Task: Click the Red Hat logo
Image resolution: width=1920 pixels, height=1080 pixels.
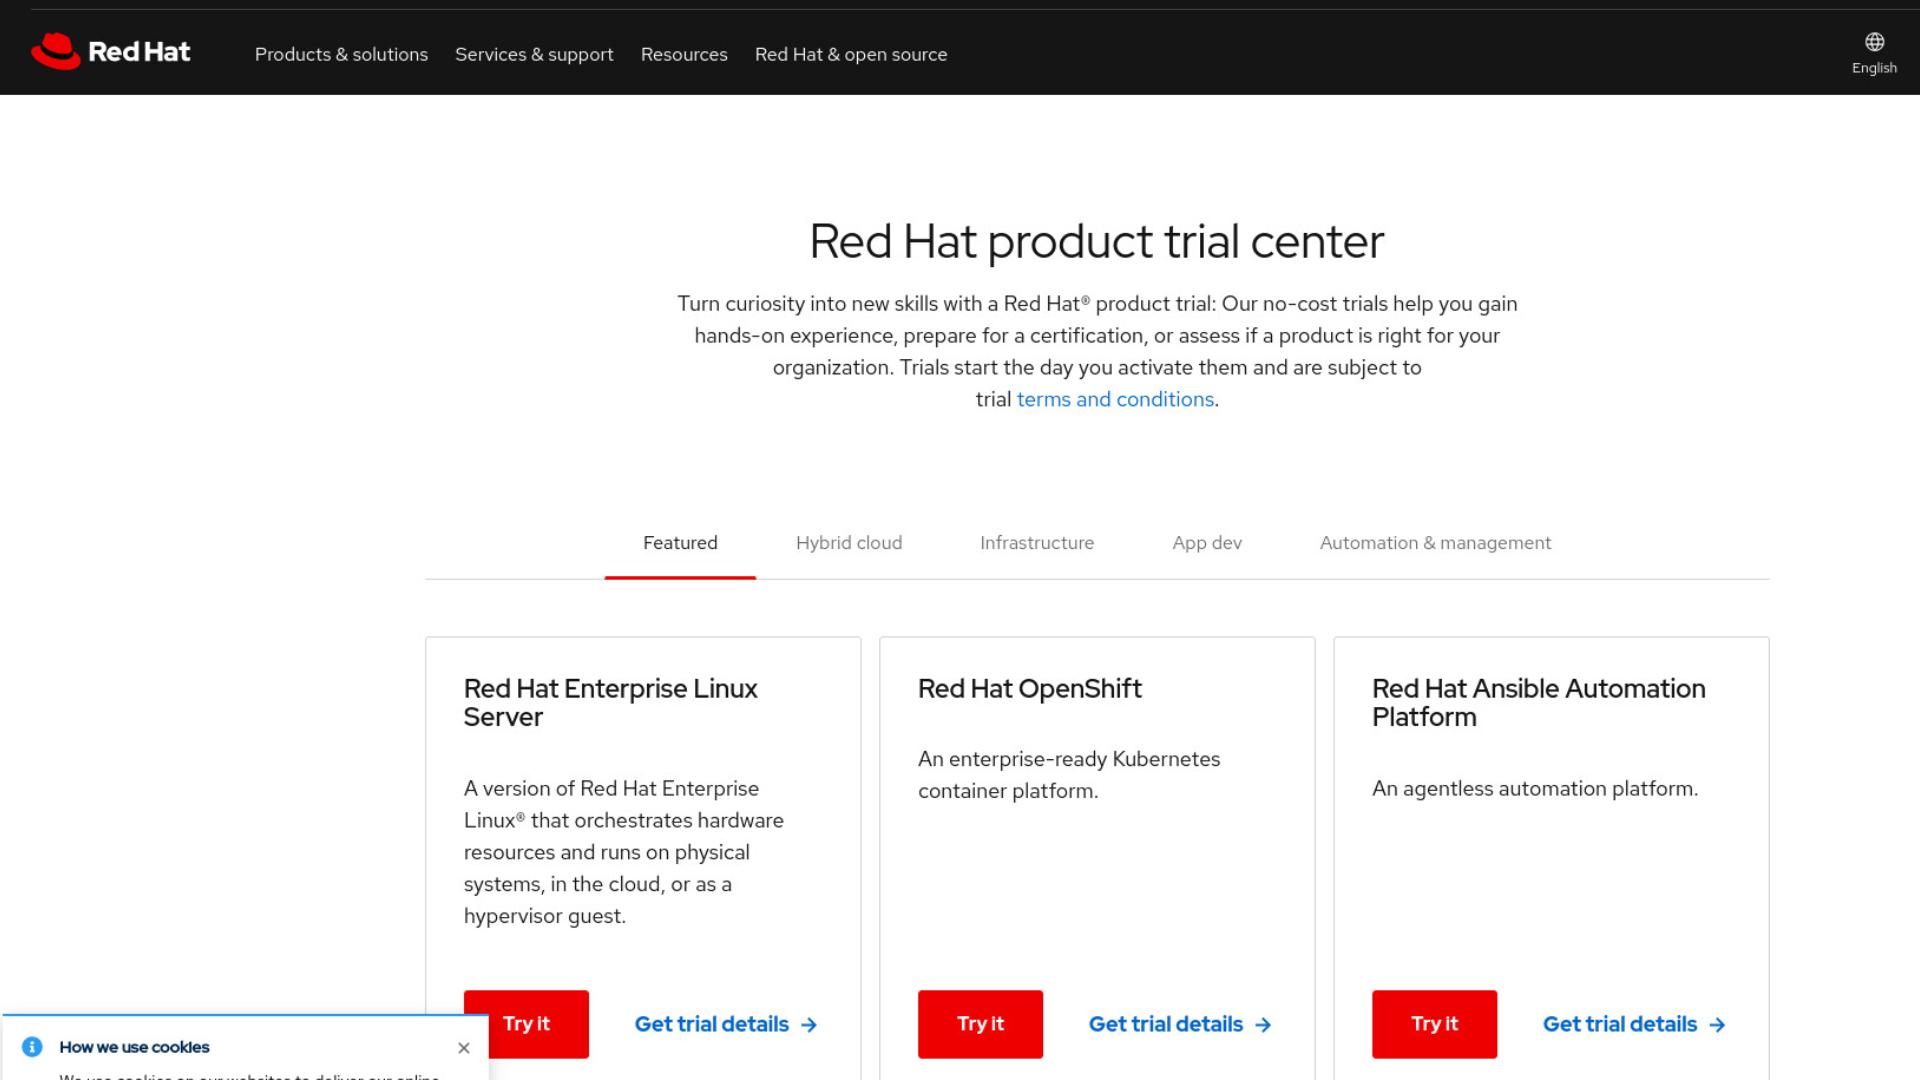Action: point(111,52)
